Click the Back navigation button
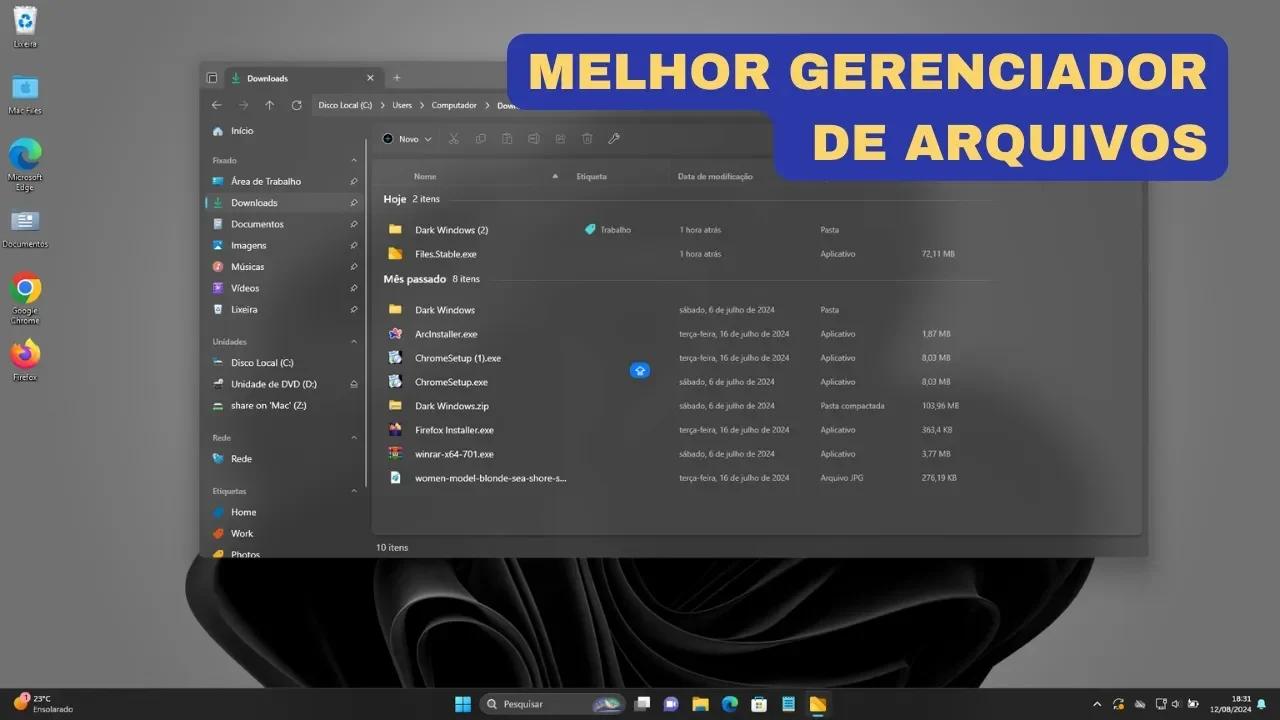The image size is (1280, 720). tap(216, 104)
